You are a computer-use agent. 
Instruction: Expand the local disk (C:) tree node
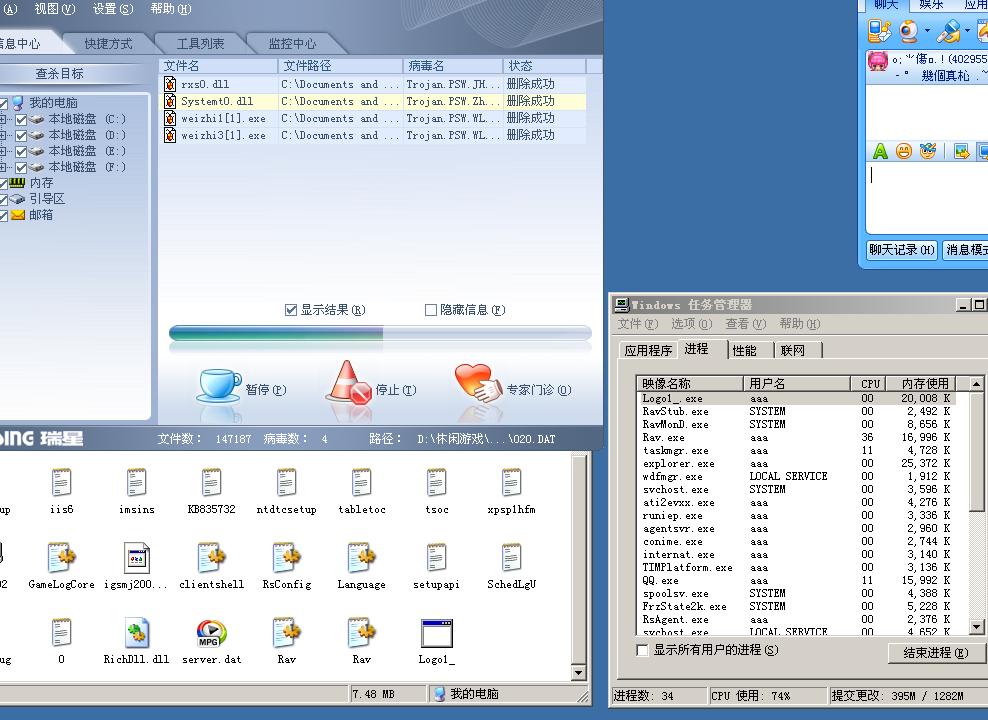(3, 119)
